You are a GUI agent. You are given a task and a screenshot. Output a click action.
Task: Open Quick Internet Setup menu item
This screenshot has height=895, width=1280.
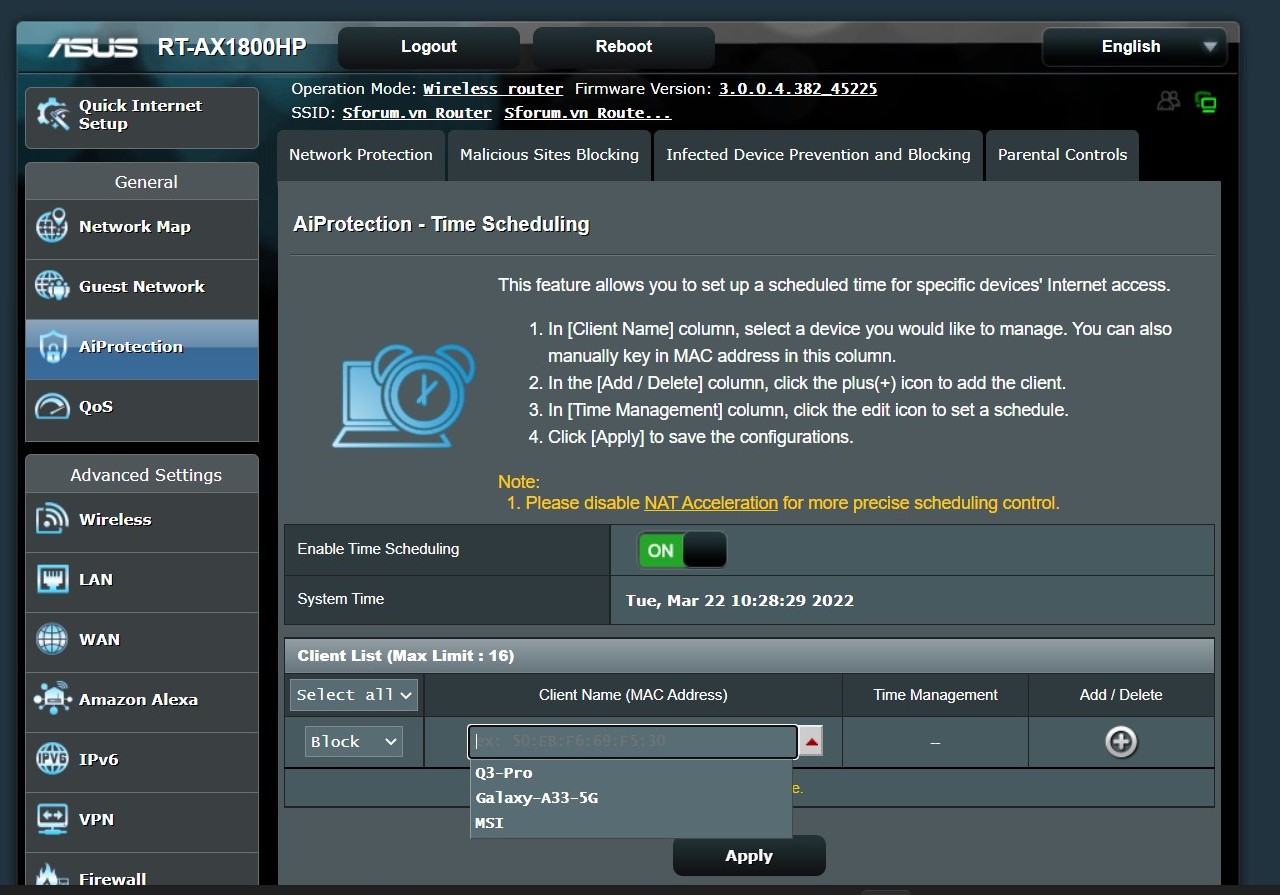click(142, 117)
